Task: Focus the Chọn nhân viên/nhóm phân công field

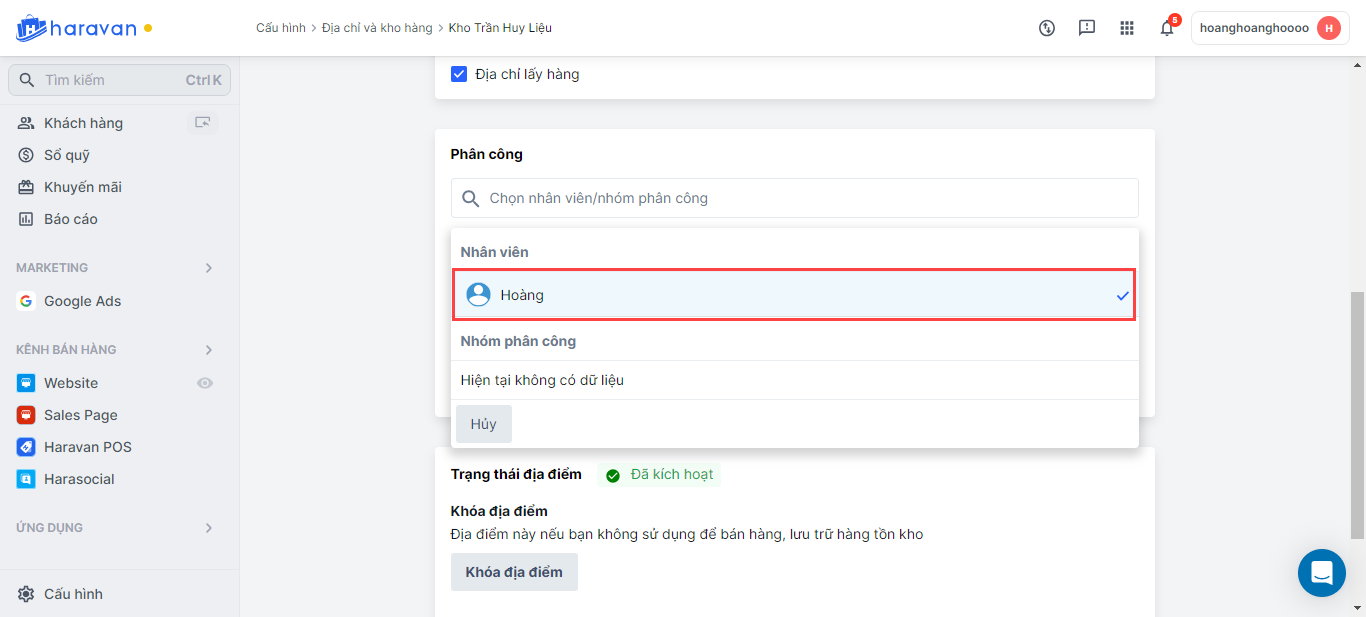Action: [794, 198]
